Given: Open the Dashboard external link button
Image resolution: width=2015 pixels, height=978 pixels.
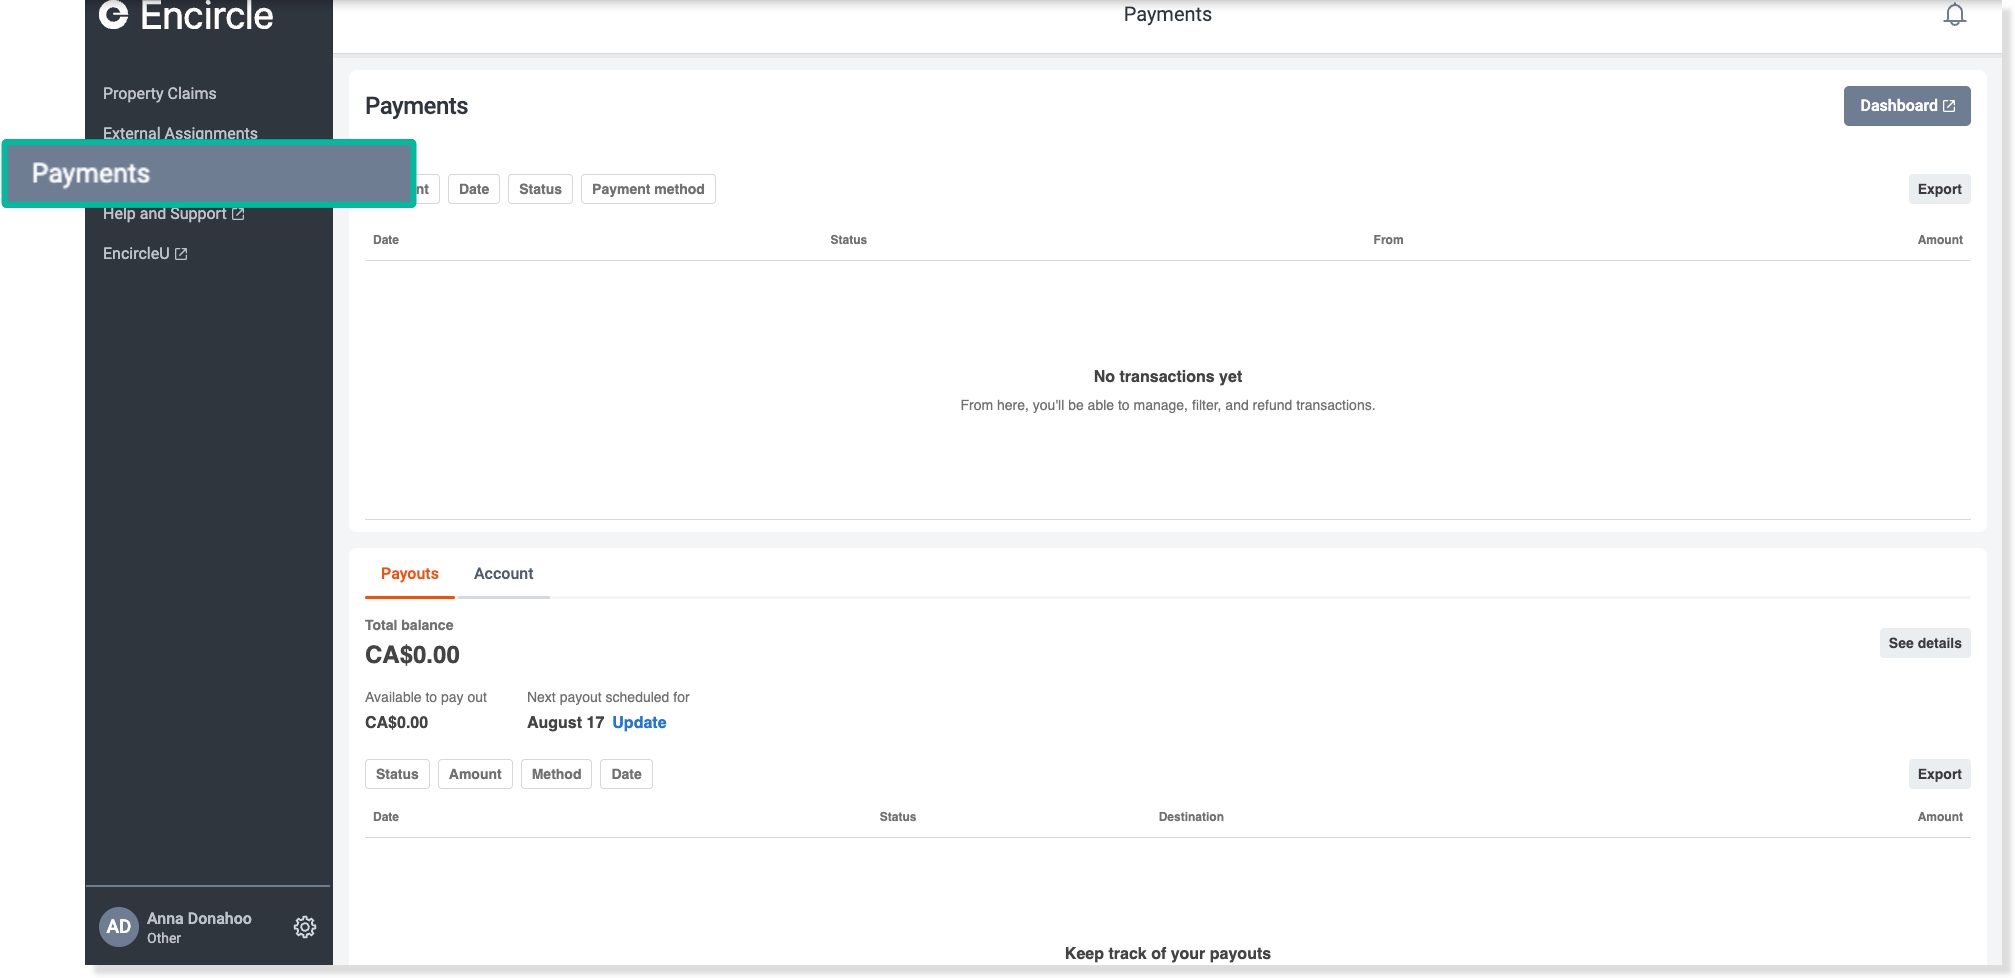Looking at the screenshot, I should 1906,106.
